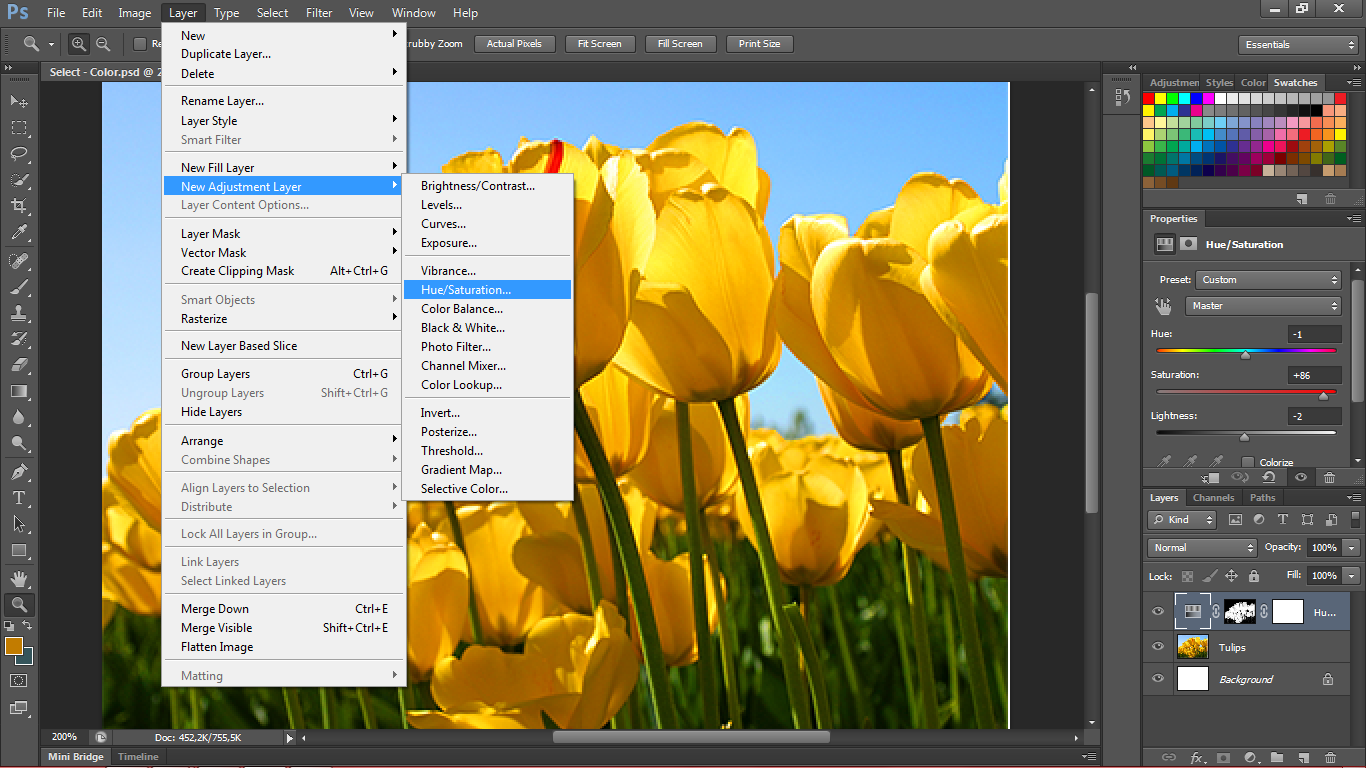Open the Essentials workspace dropdown

tap(1298, 45)
